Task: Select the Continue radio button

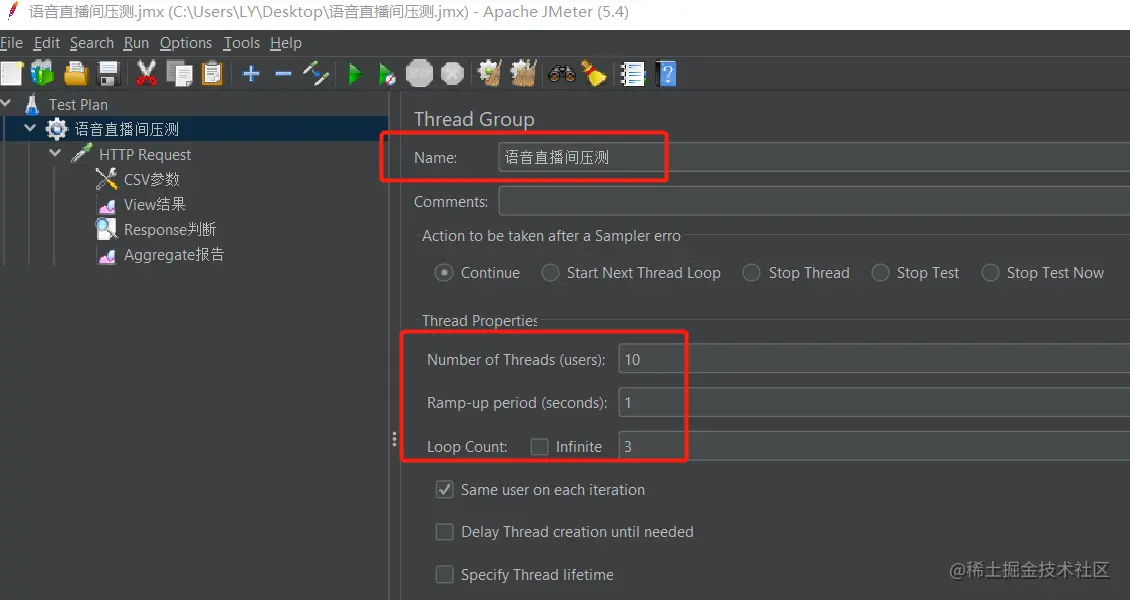Action: (x=444, y=273)
